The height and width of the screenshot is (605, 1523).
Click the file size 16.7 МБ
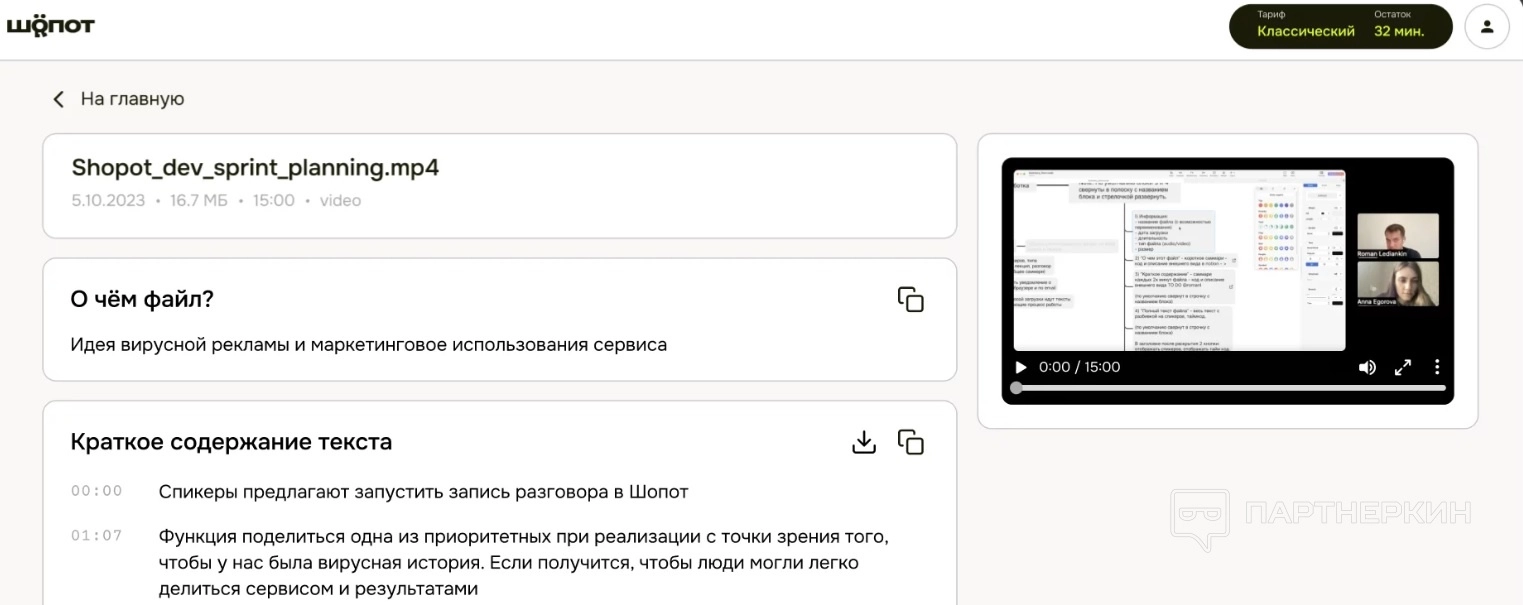tap(199, 201)
